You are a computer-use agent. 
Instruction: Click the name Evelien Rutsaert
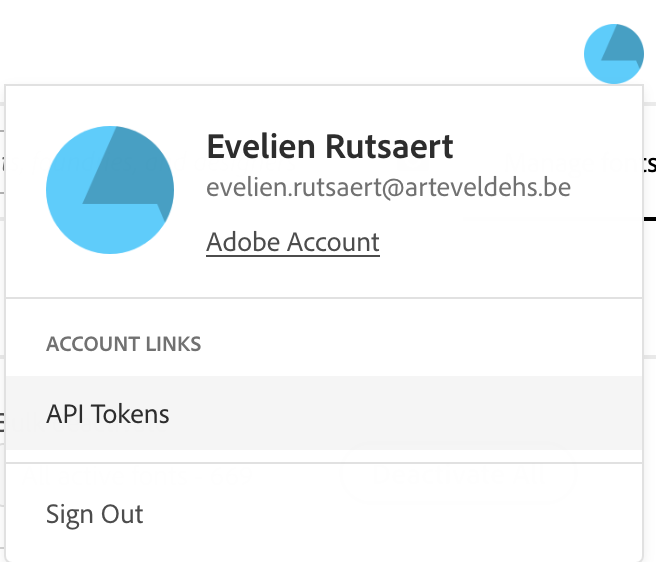click(329, 147)
